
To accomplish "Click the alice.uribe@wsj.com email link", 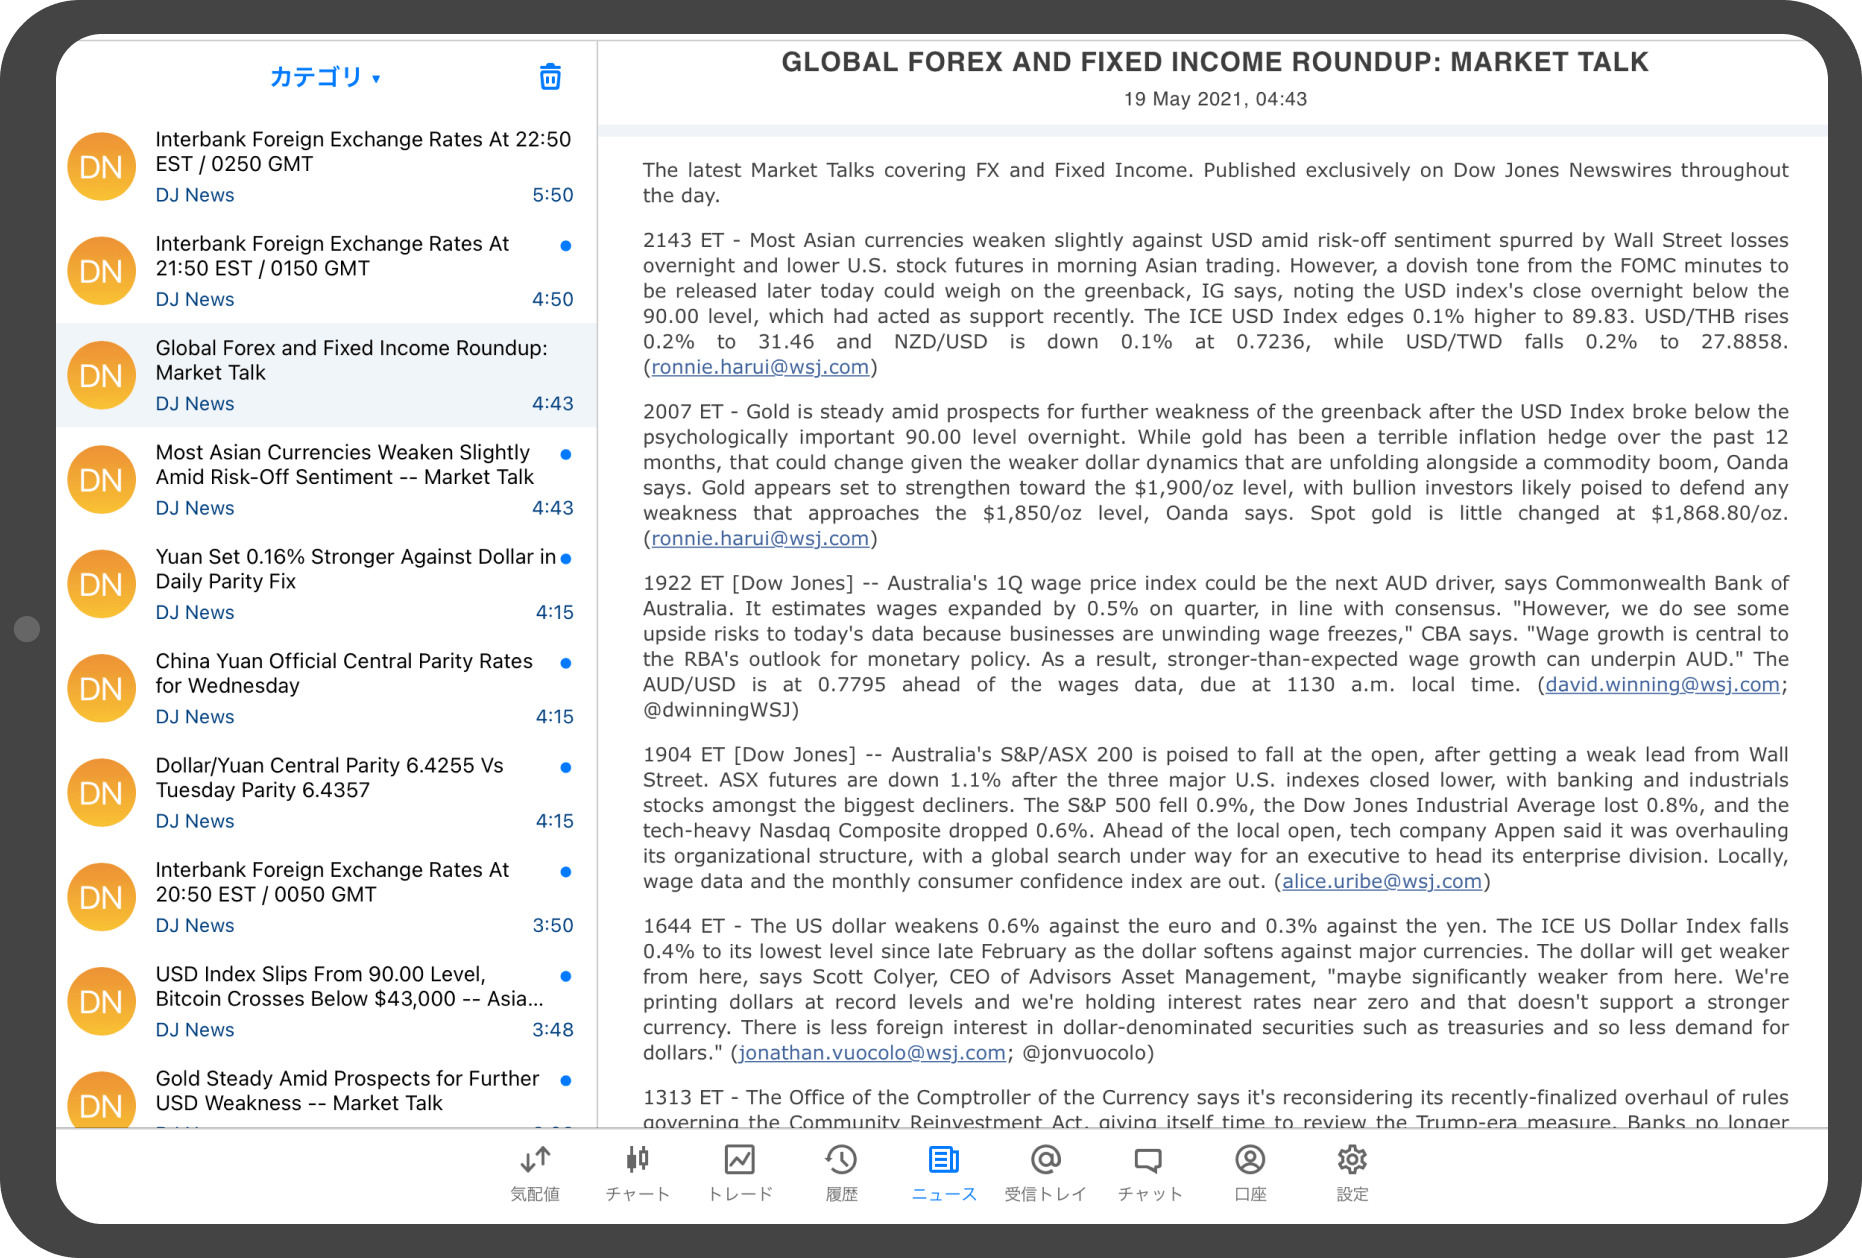I will (1381, 882).
